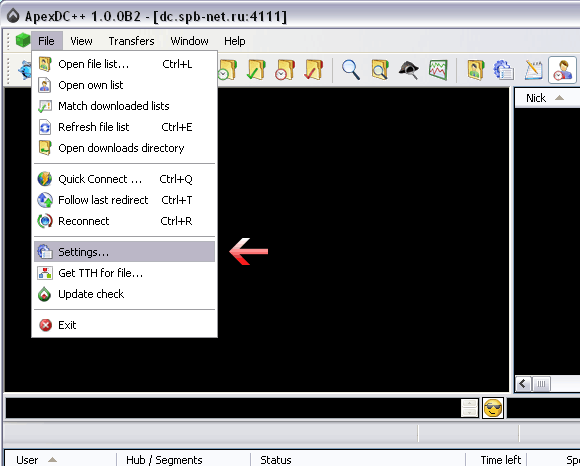Open the View menu

(x=81, y=41)
